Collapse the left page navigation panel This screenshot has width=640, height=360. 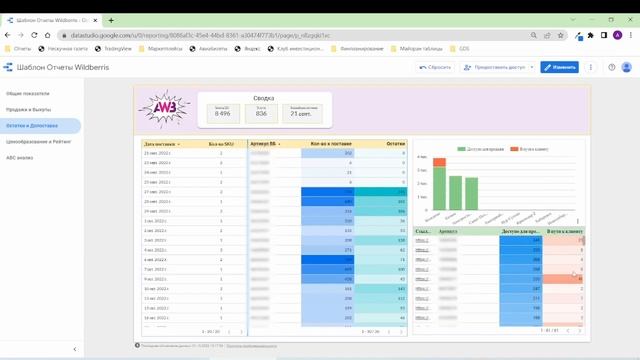pos(75,349)
